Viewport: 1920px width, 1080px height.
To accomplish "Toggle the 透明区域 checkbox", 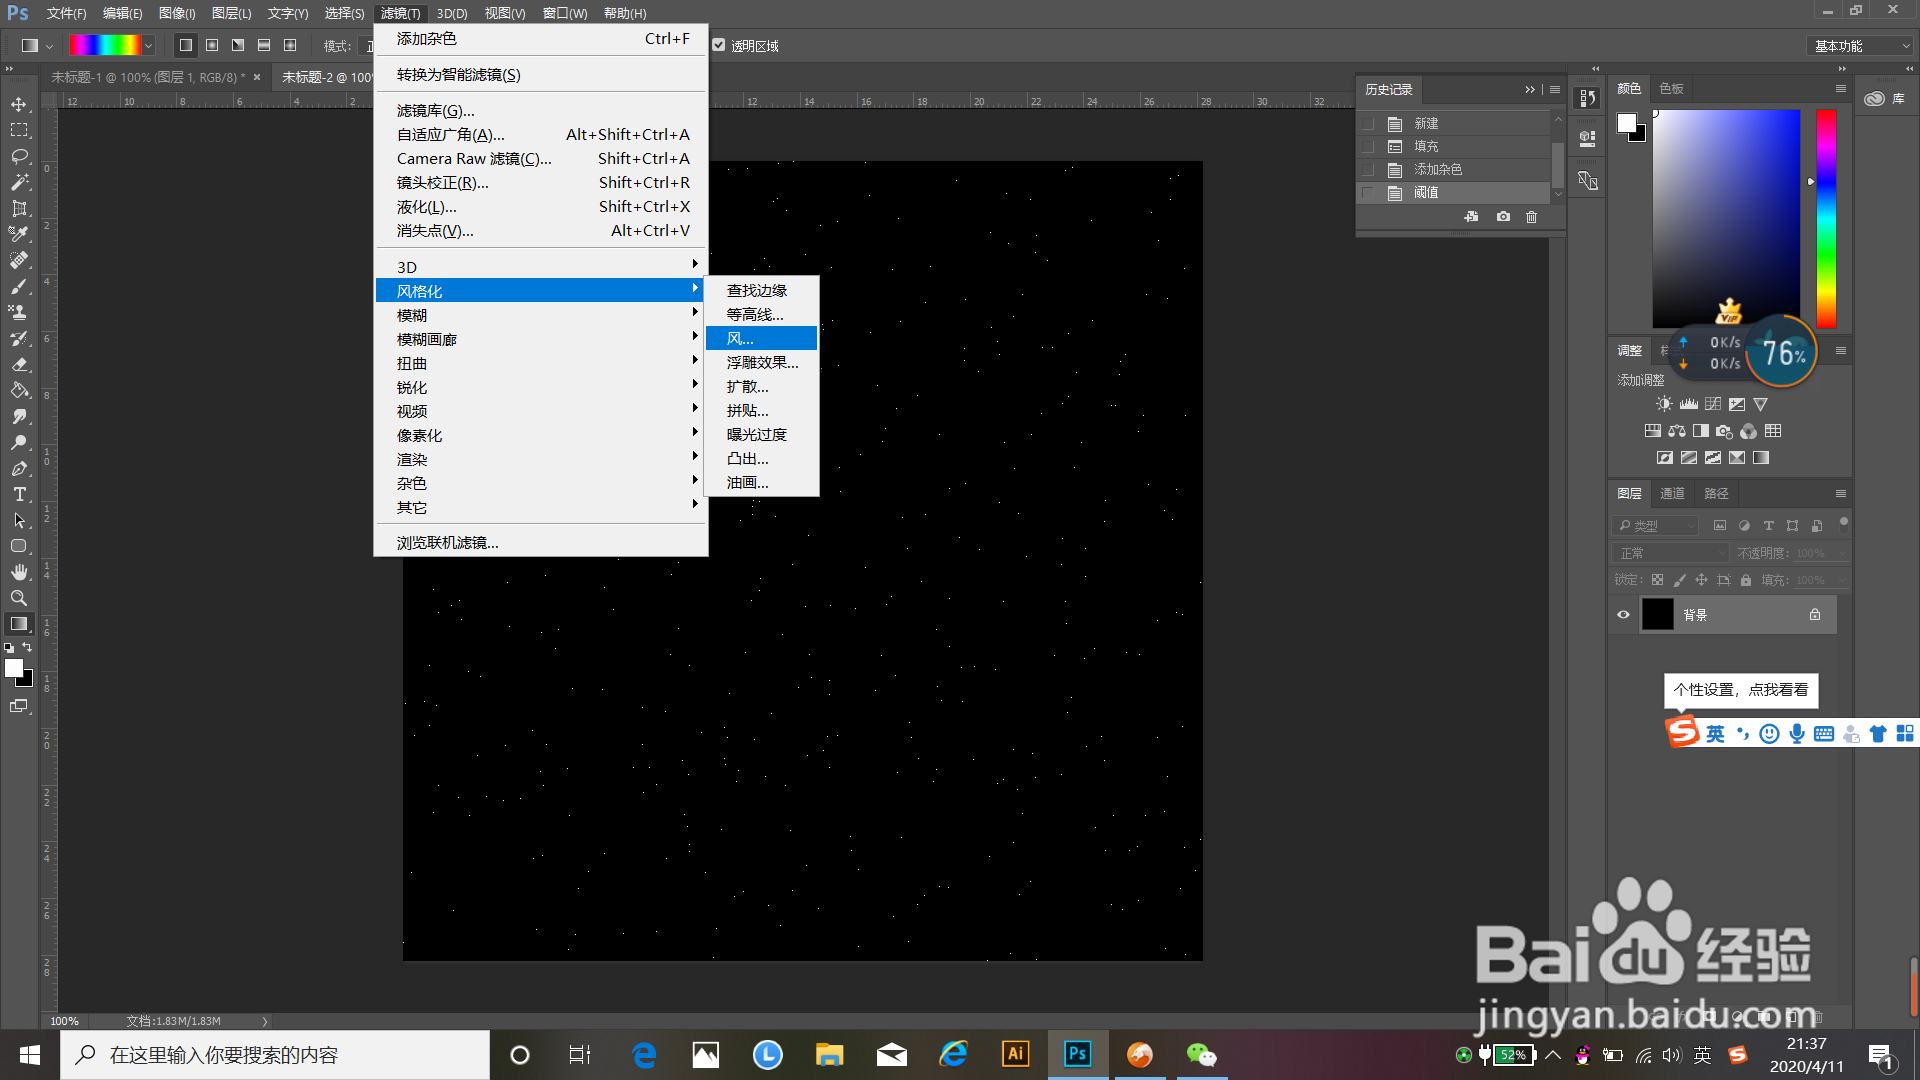I will click(719, 45).
